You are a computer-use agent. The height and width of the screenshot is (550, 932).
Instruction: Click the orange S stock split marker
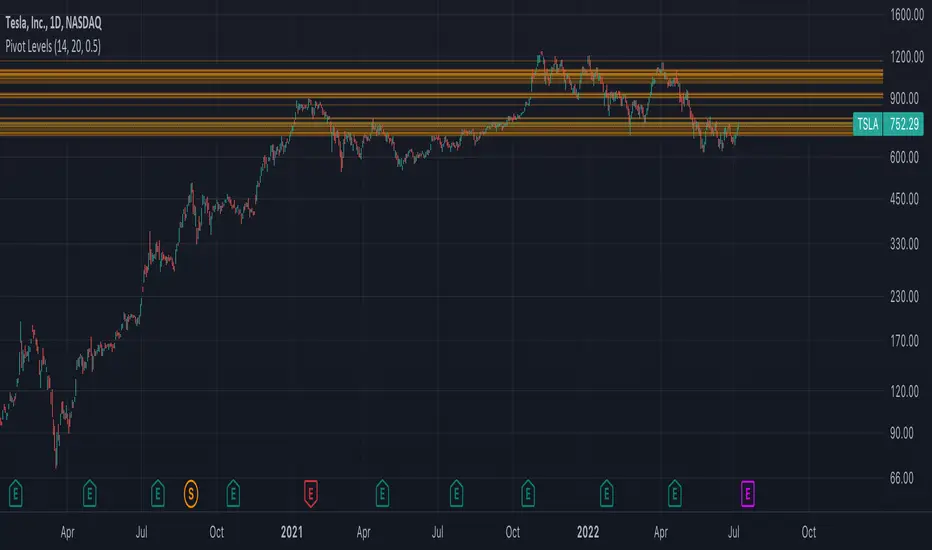pos(191,491)
